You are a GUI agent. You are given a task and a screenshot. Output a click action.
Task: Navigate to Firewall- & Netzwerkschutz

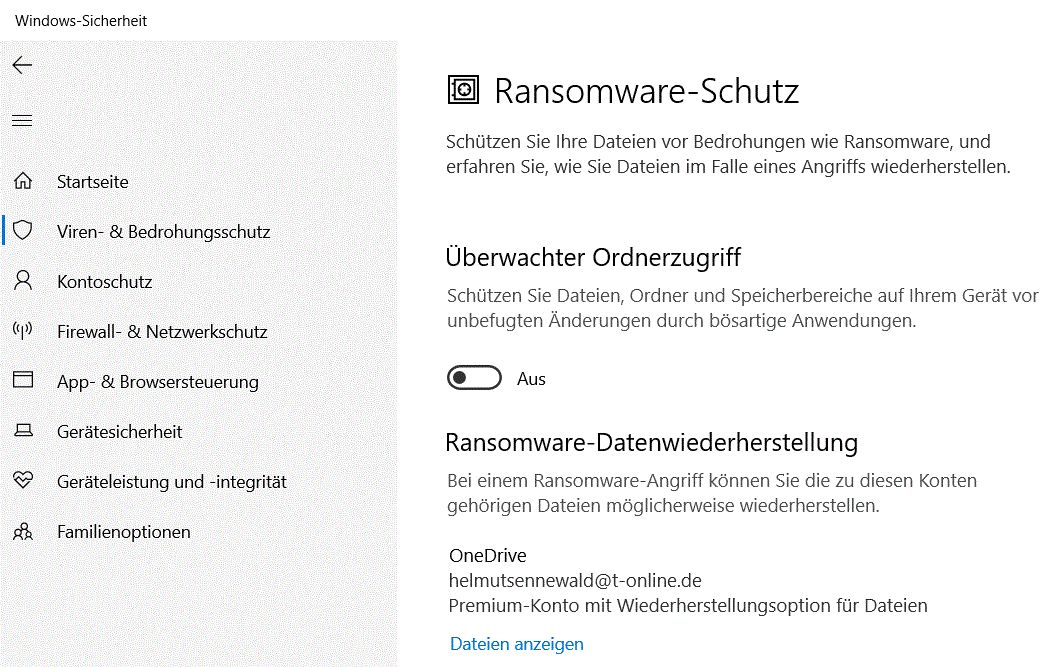162,332
